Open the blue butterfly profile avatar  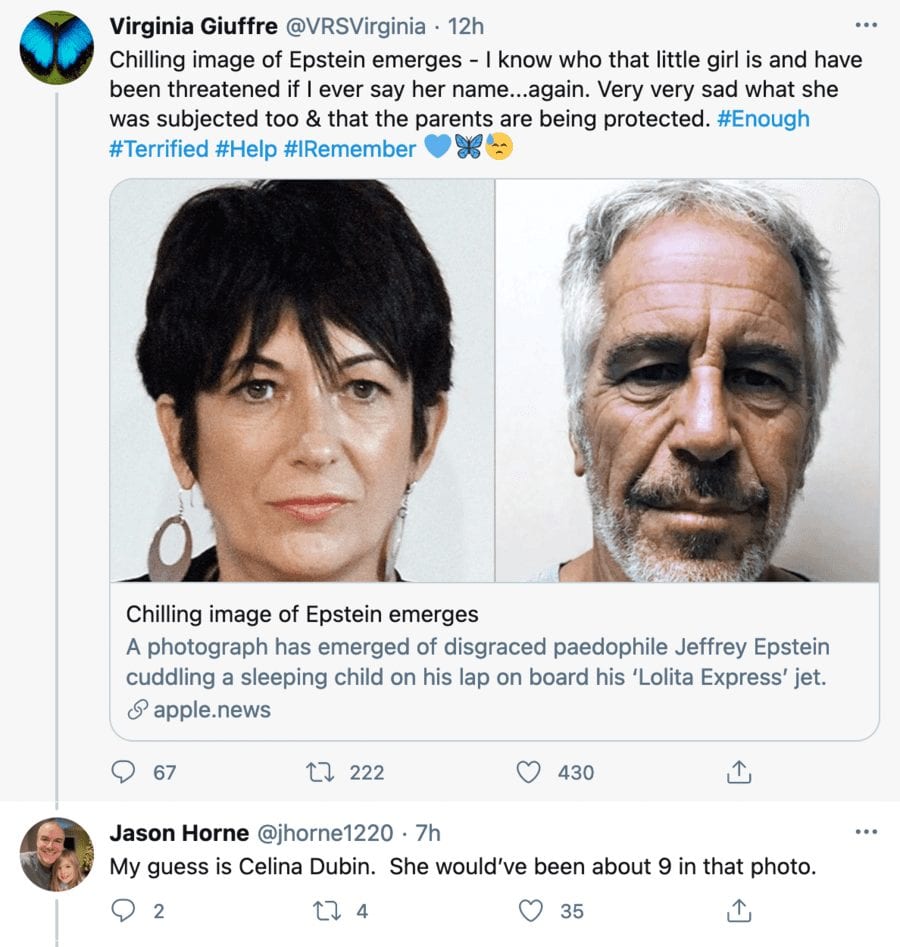(x=56, y=47)
